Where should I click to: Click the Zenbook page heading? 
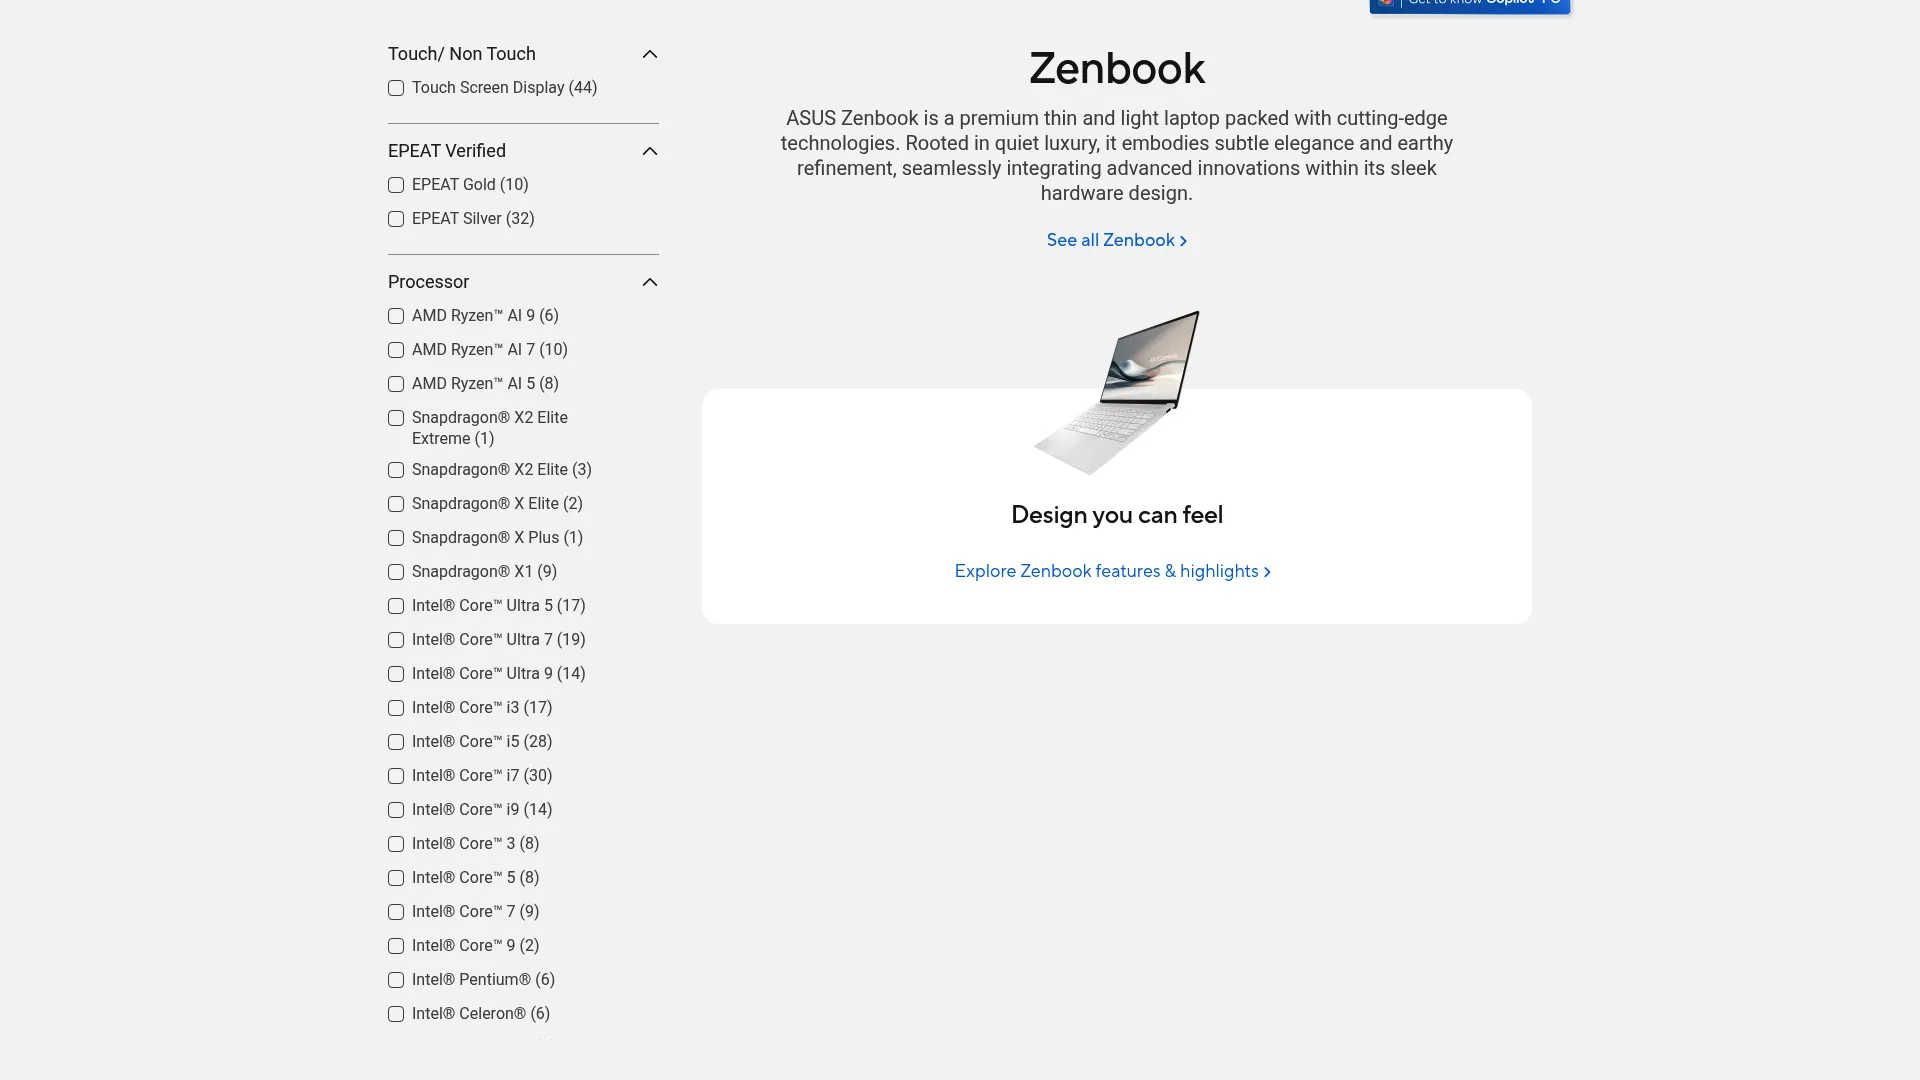1117,69
